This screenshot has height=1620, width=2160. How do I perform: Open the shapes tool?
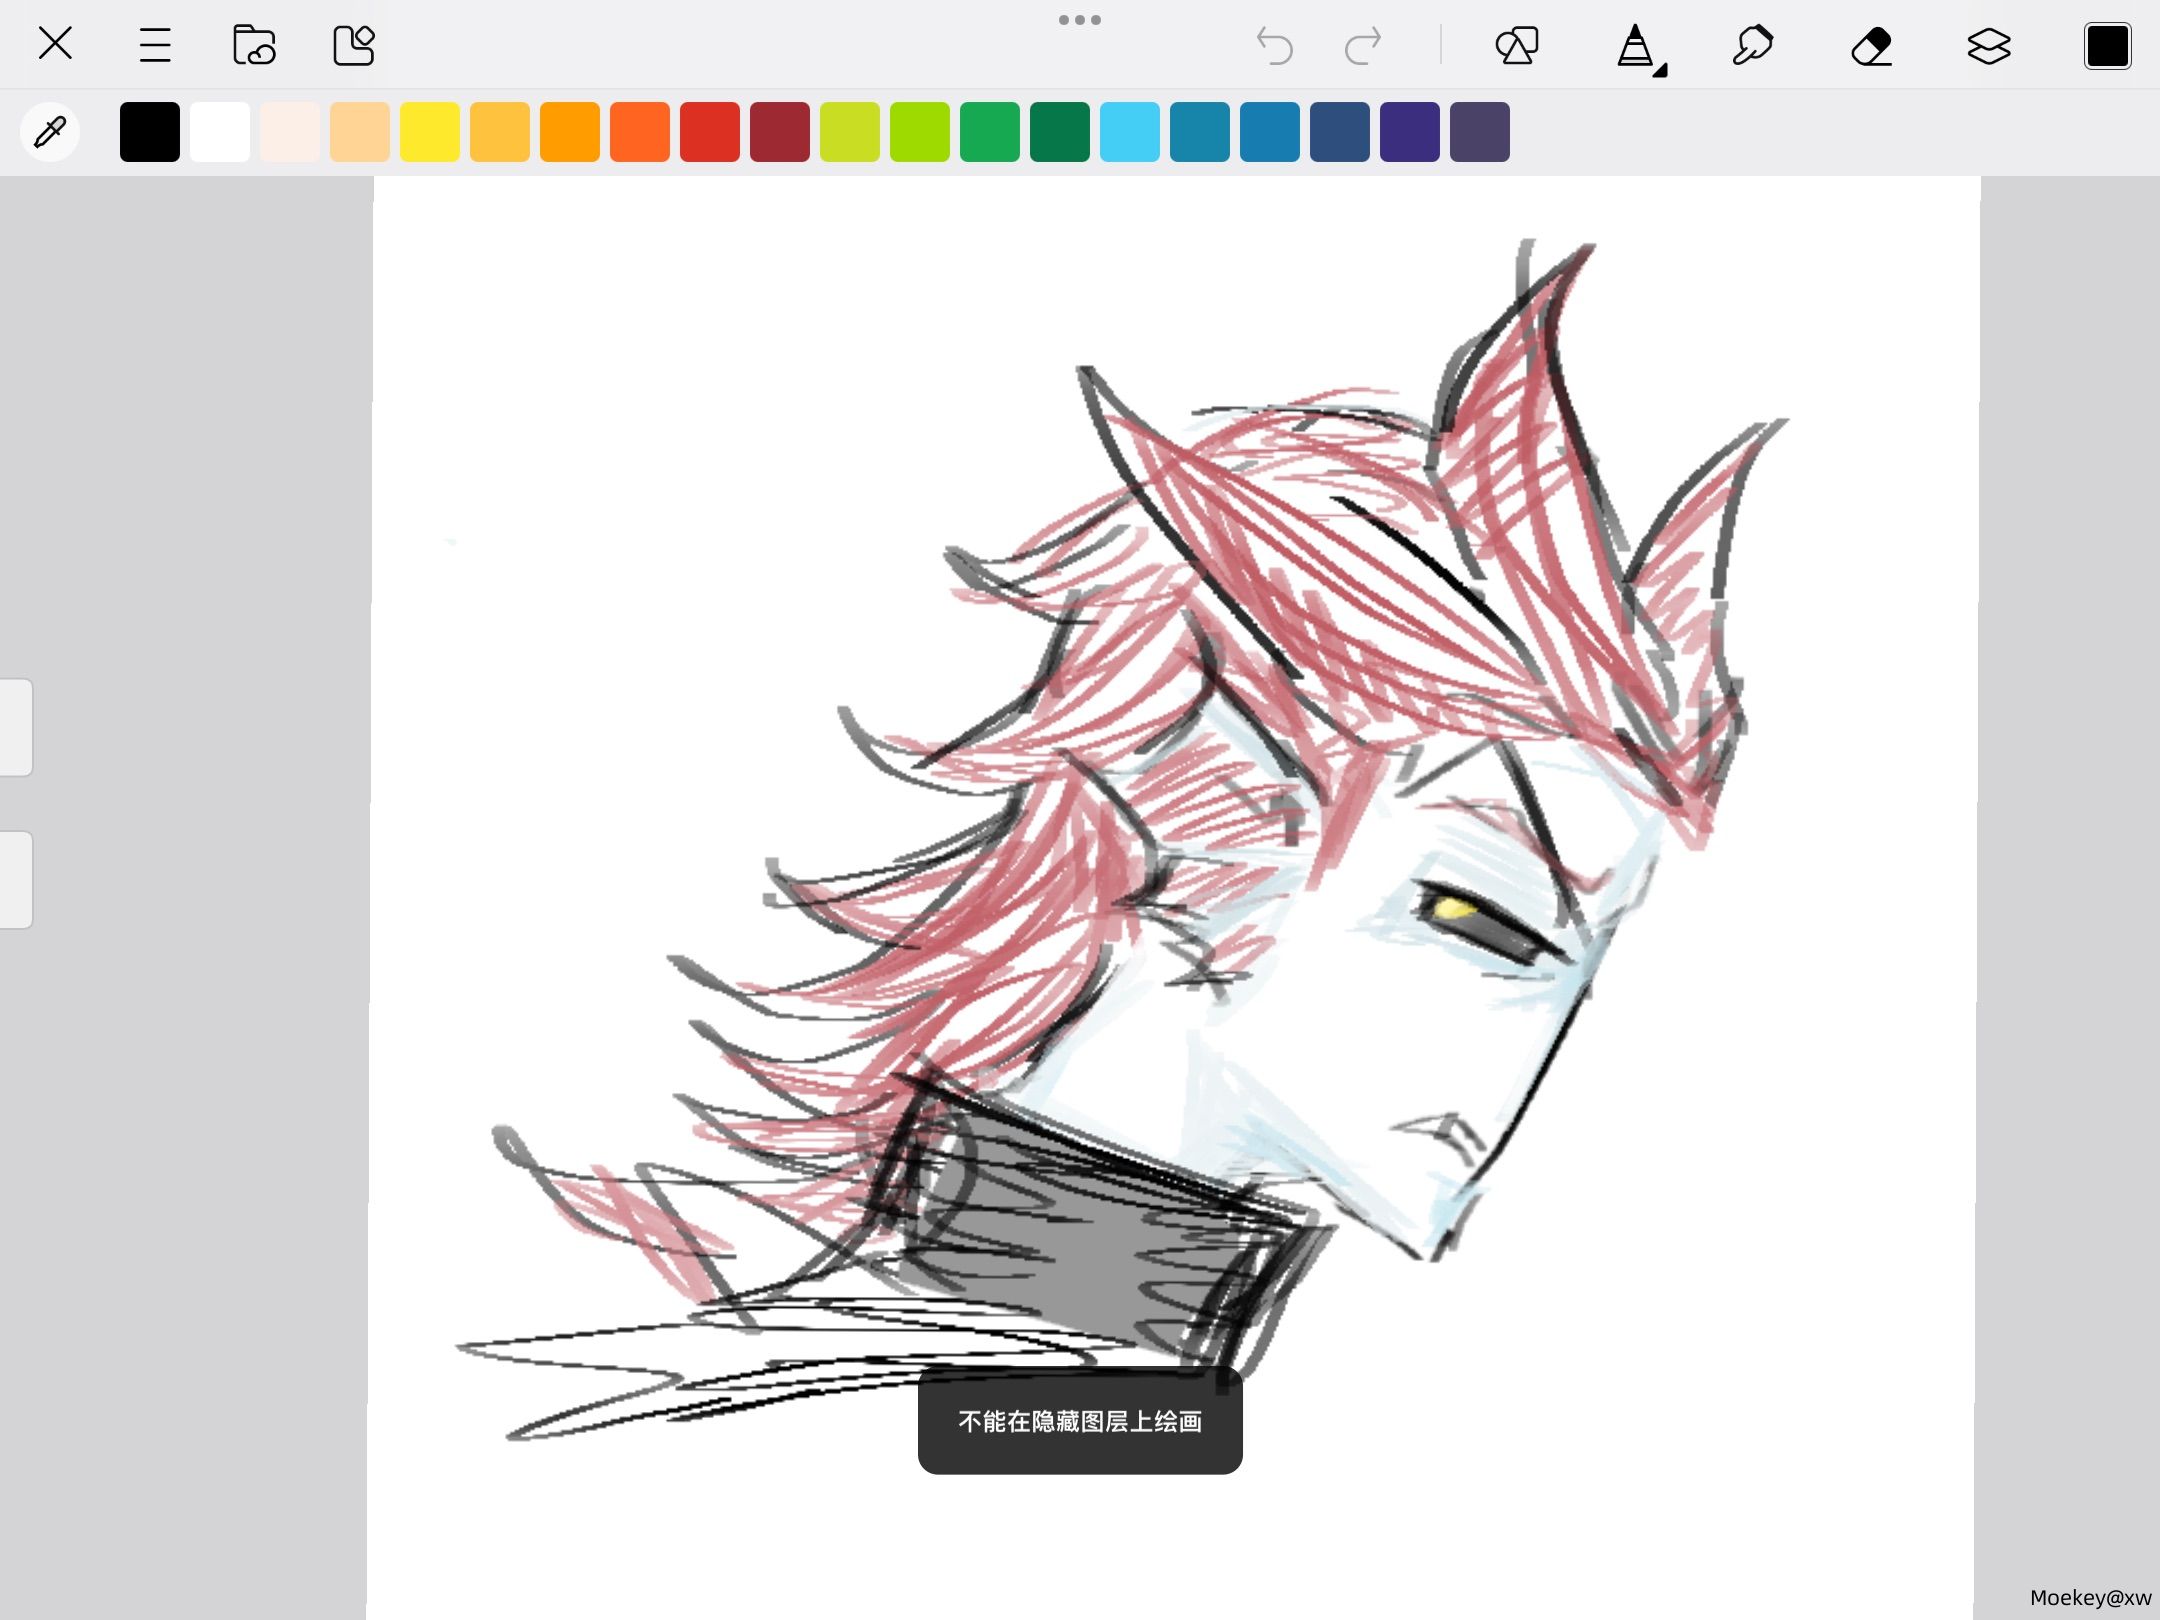click(x=1517, y=46)
